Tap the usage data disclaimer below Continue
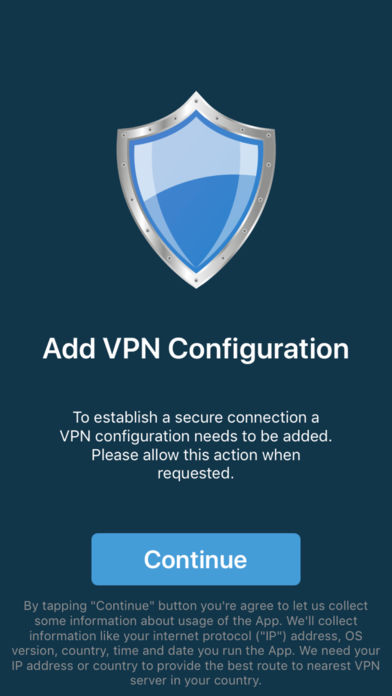This screenshot has width=392, height=696. pos(196,643)
